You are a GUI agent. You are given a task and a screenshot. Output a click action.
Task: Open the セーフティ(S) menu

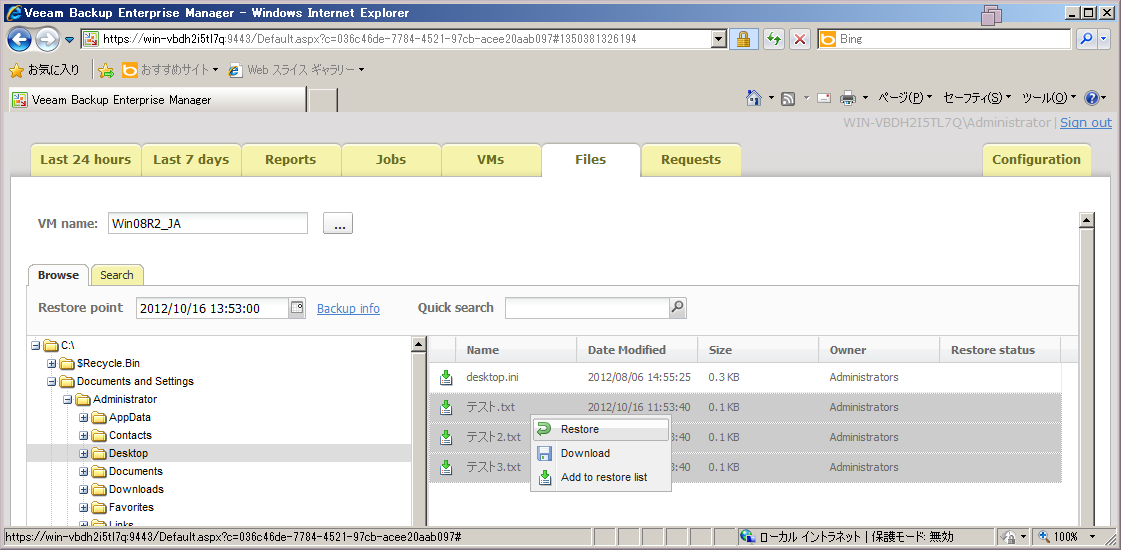click(977, 98)
